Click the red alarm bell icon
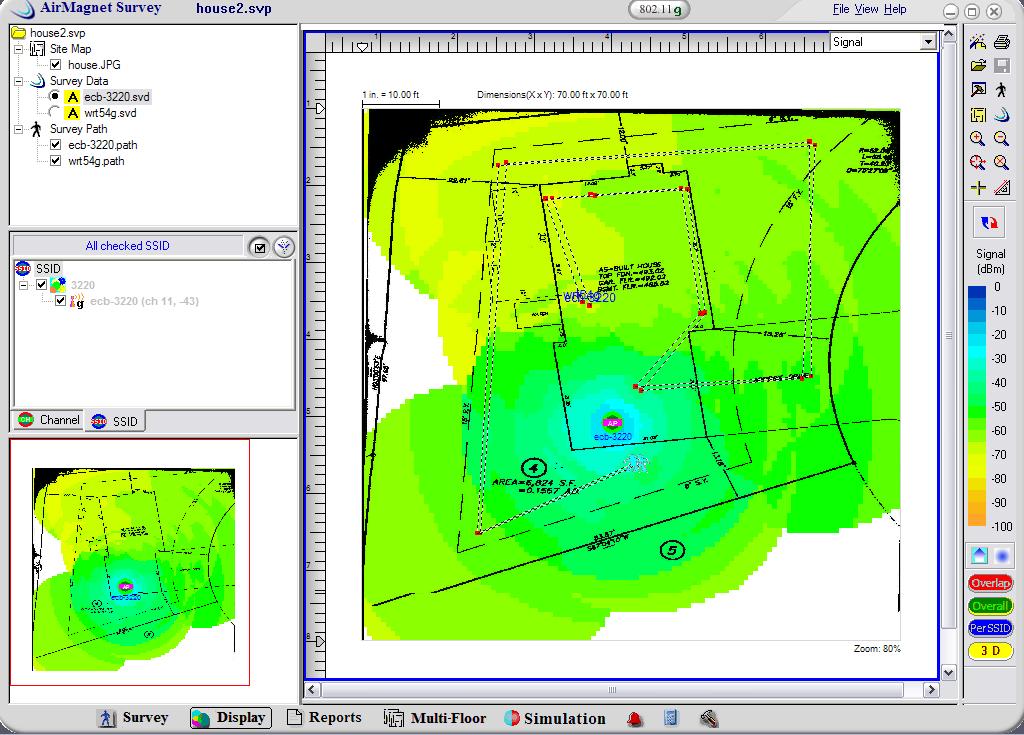 click(635, 719)
